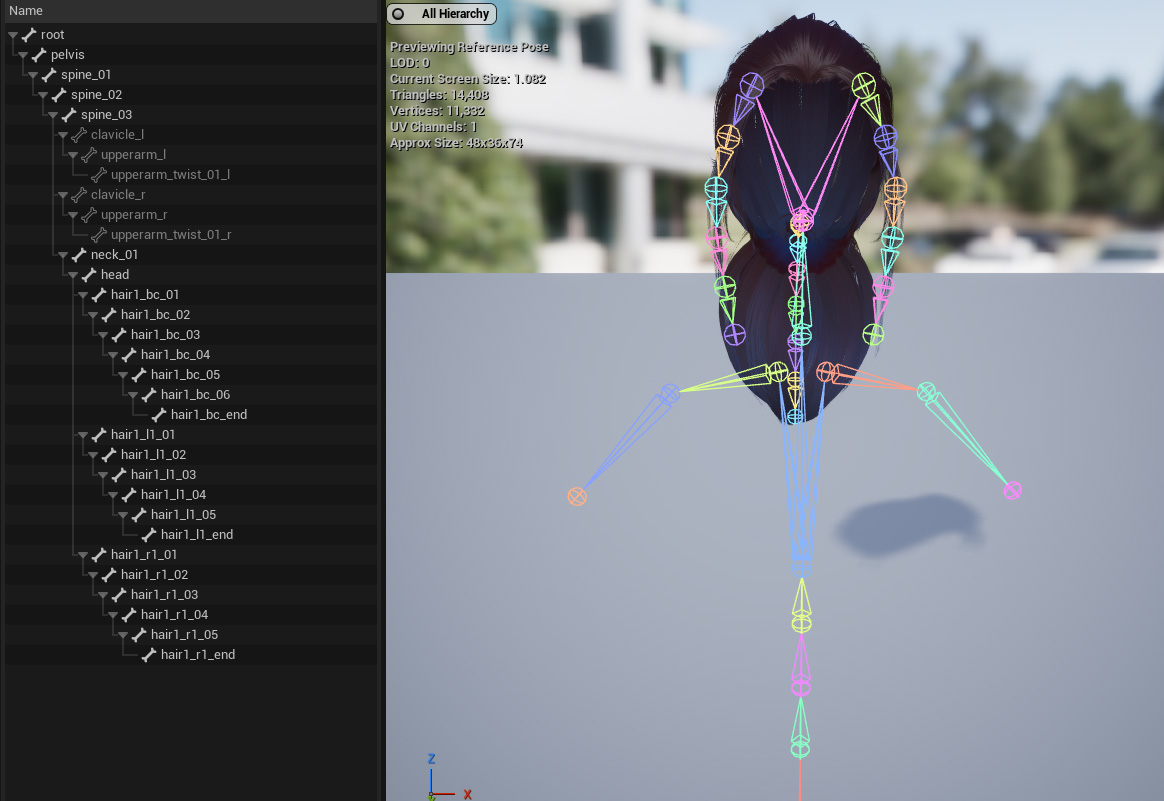1164x801 pixels.
Task: Click the 'Previewing Reference Pose' viewport text
Action: click(469, 47)
